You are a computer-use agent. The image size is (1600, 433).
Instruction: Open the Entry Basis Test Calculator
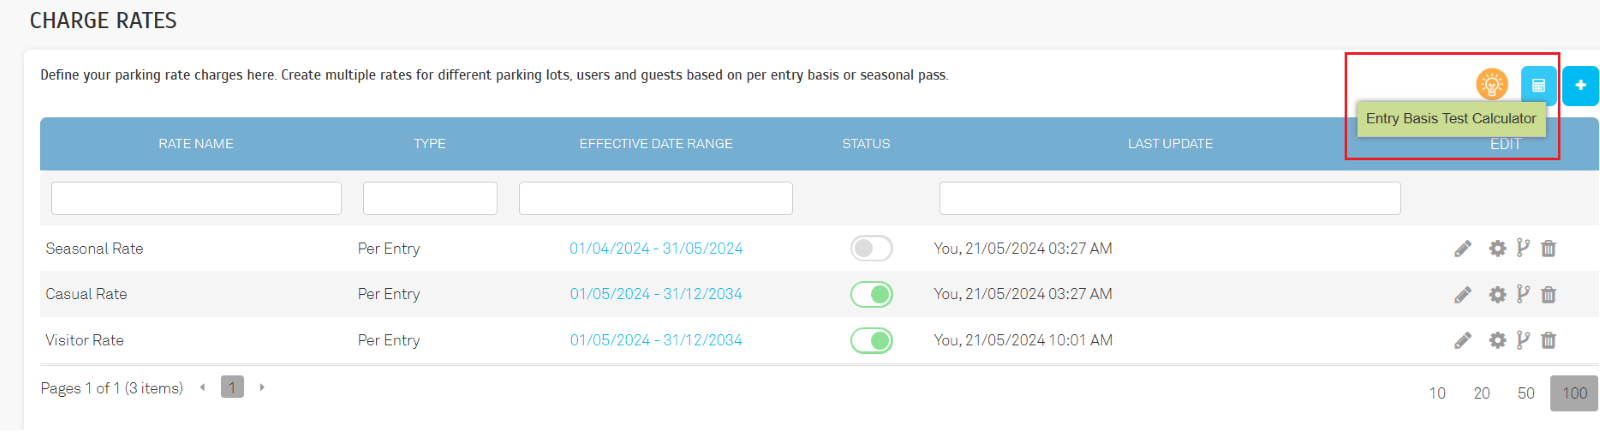coord(1538,85)
